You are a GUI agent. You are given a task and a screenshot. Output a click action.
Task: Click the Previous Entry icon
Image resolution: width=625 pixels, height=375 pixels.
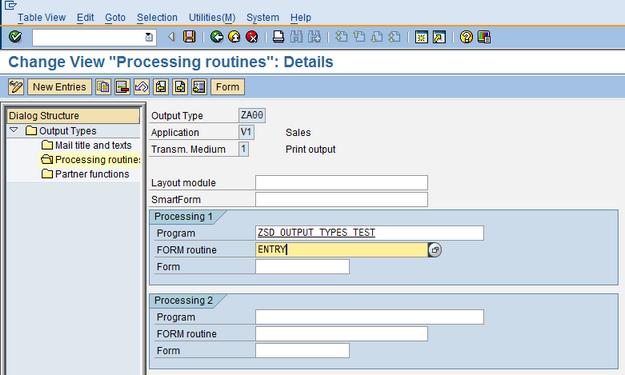pyautogui.click(x=161, y=87)
